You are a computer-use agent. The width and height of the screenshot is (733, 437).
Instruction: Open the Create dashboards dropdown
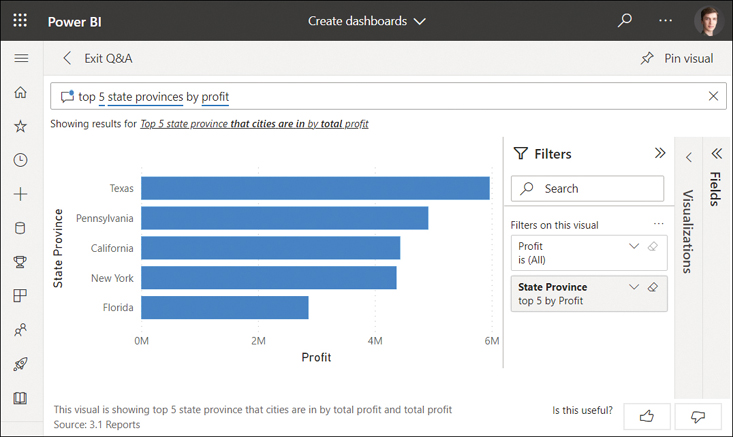(366, 20)
